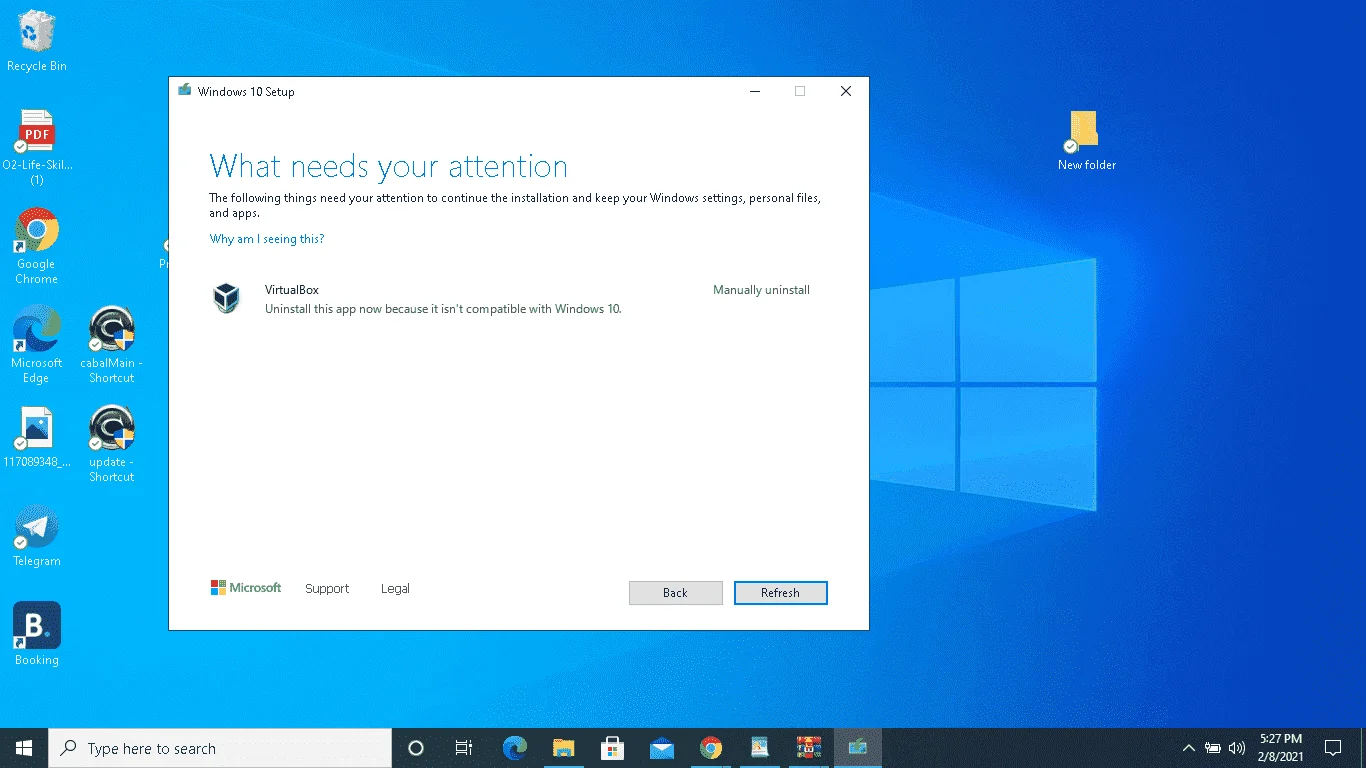Open Cortana from the taskbar circle icon

[416, 748]
